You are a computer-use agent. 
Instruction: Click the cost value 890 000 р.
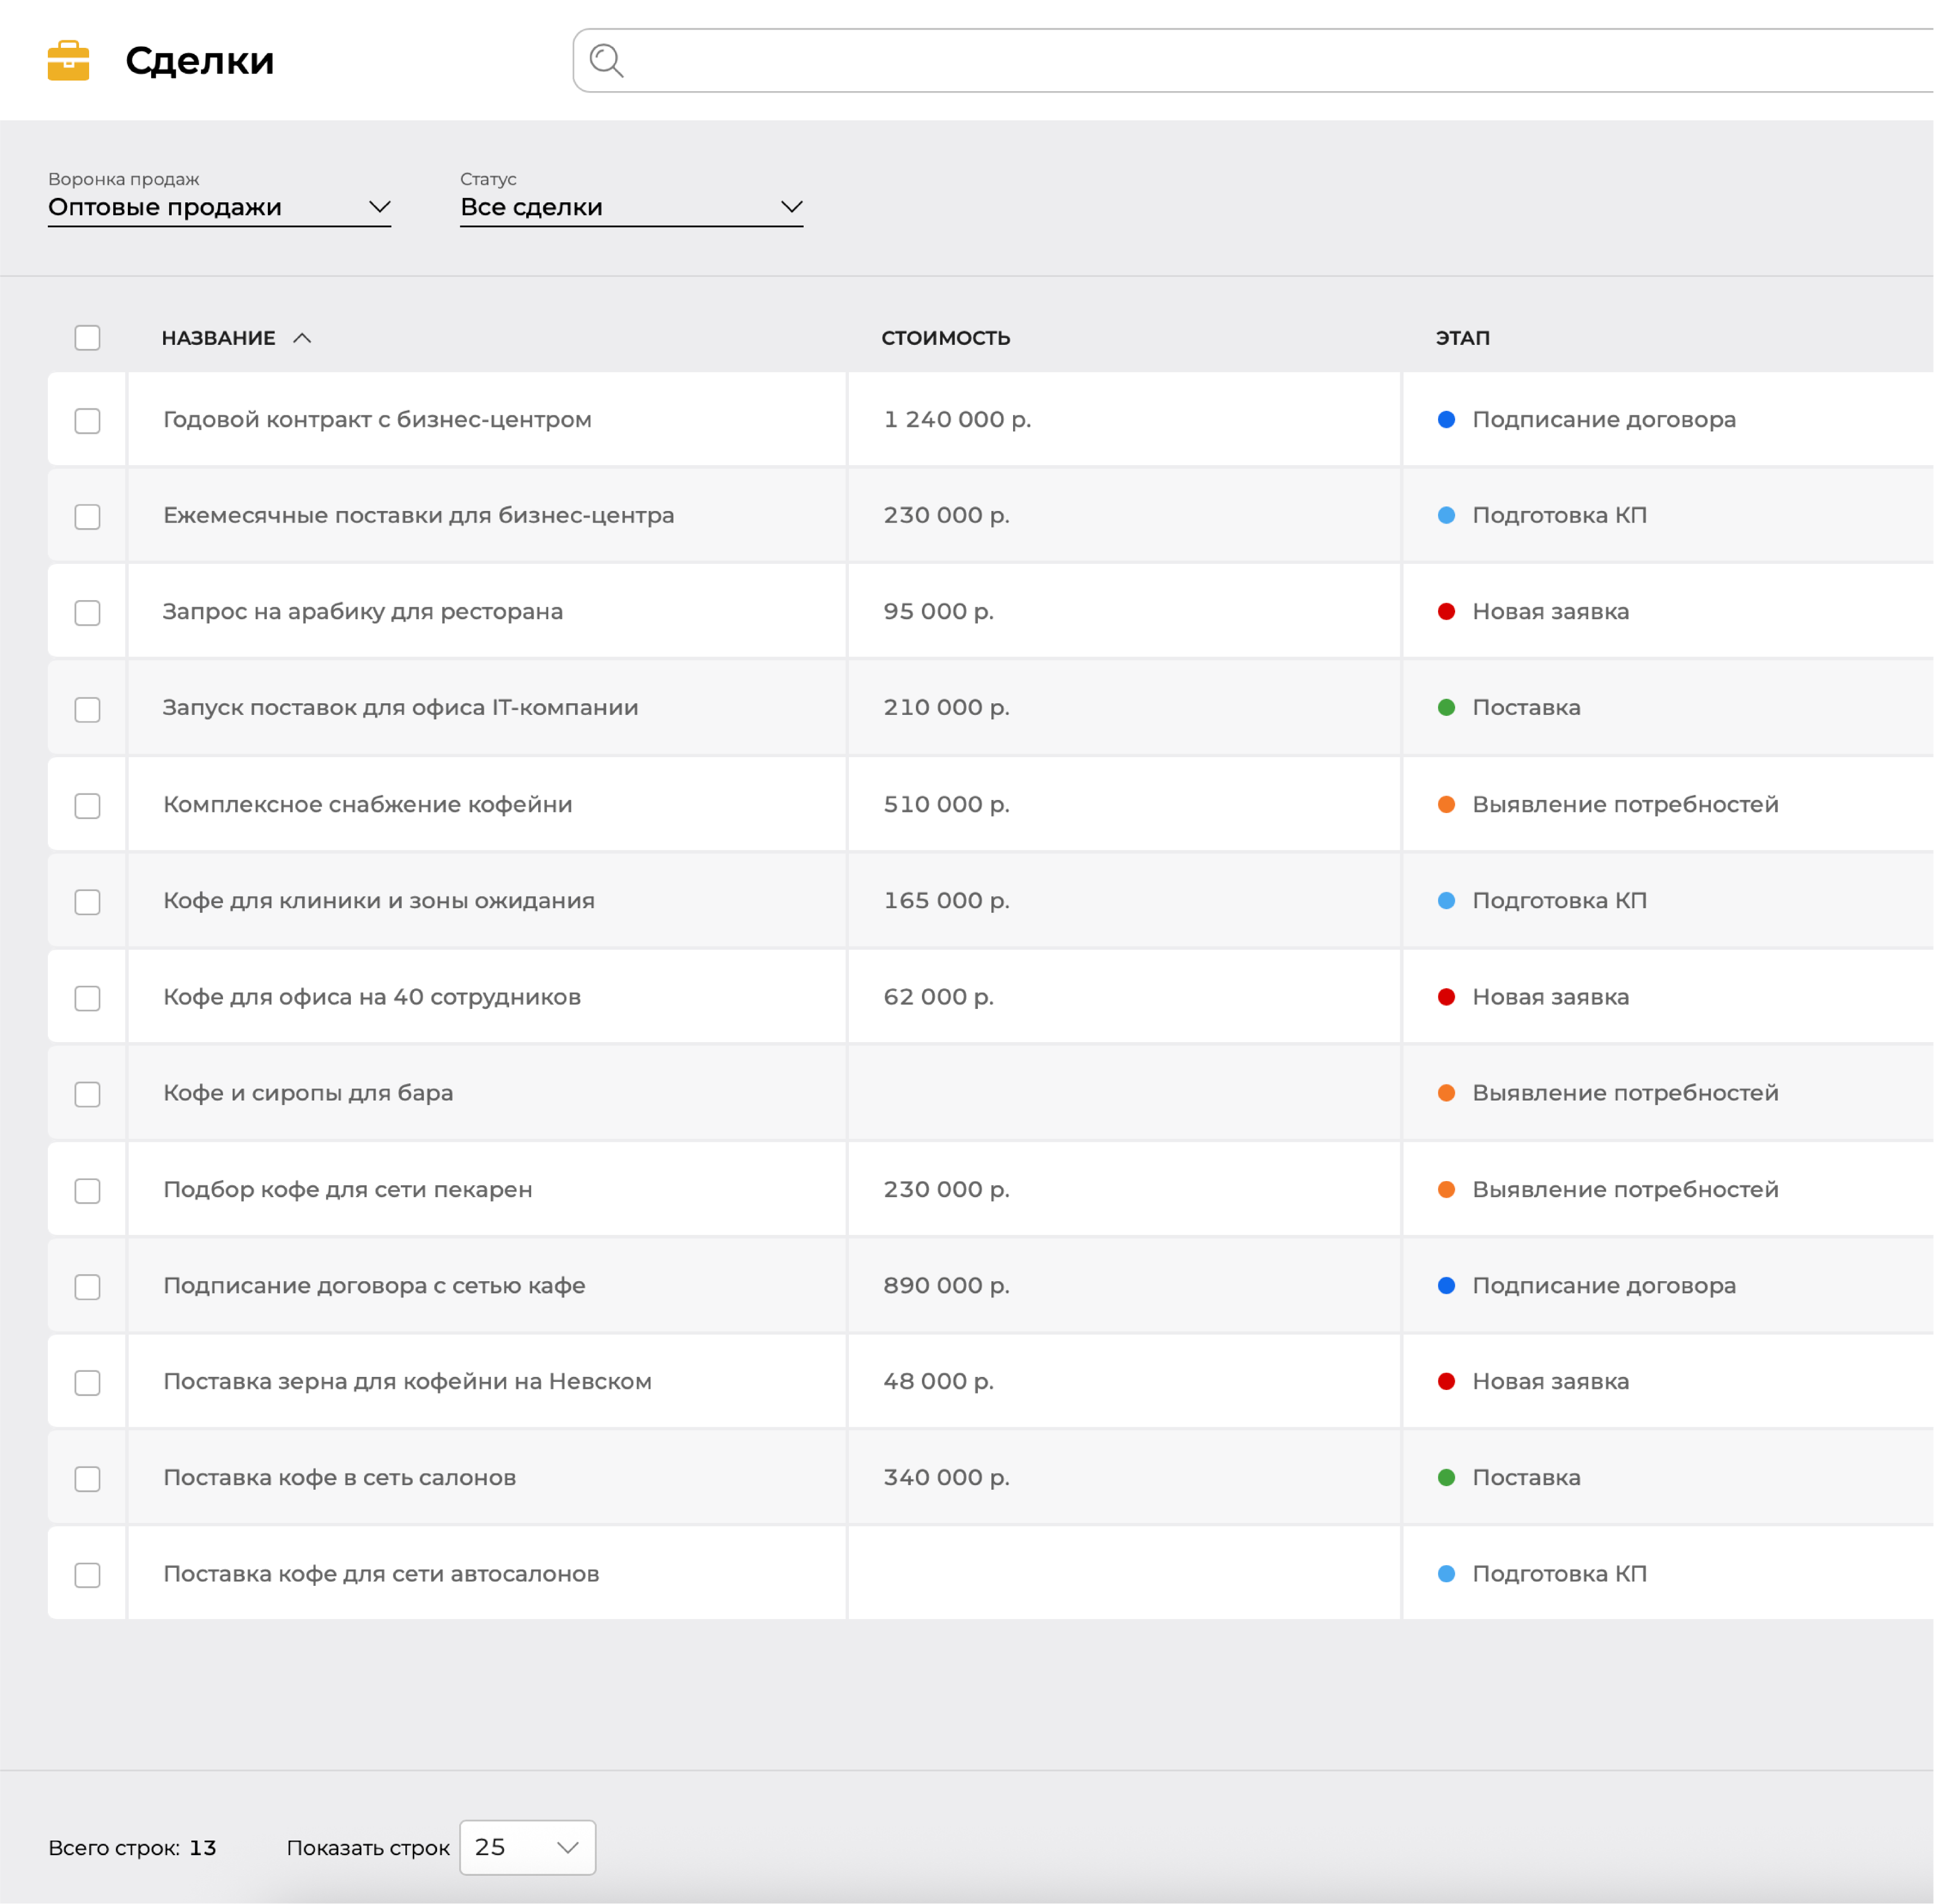pos(946,1285)
